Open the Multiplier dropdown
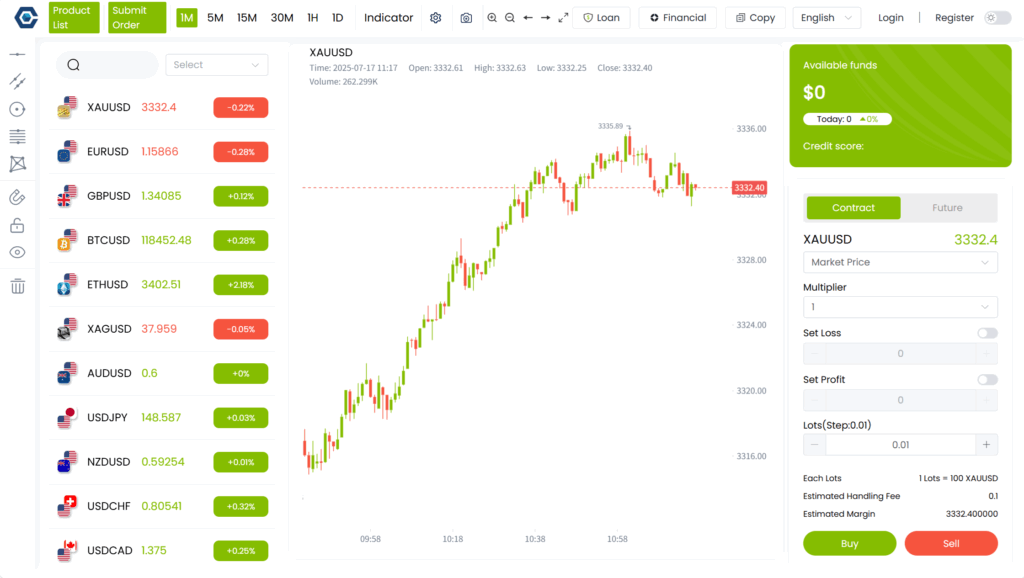Screen dimensions: 1024x578 click(x=900, y=307)
